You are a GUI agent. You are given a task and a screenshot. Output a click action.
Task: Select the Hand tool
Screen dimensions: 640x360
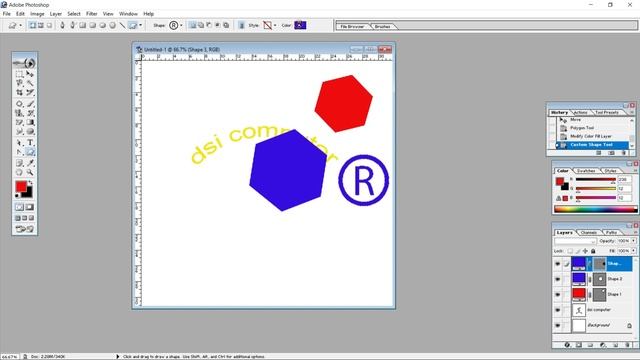pos(19,173)
